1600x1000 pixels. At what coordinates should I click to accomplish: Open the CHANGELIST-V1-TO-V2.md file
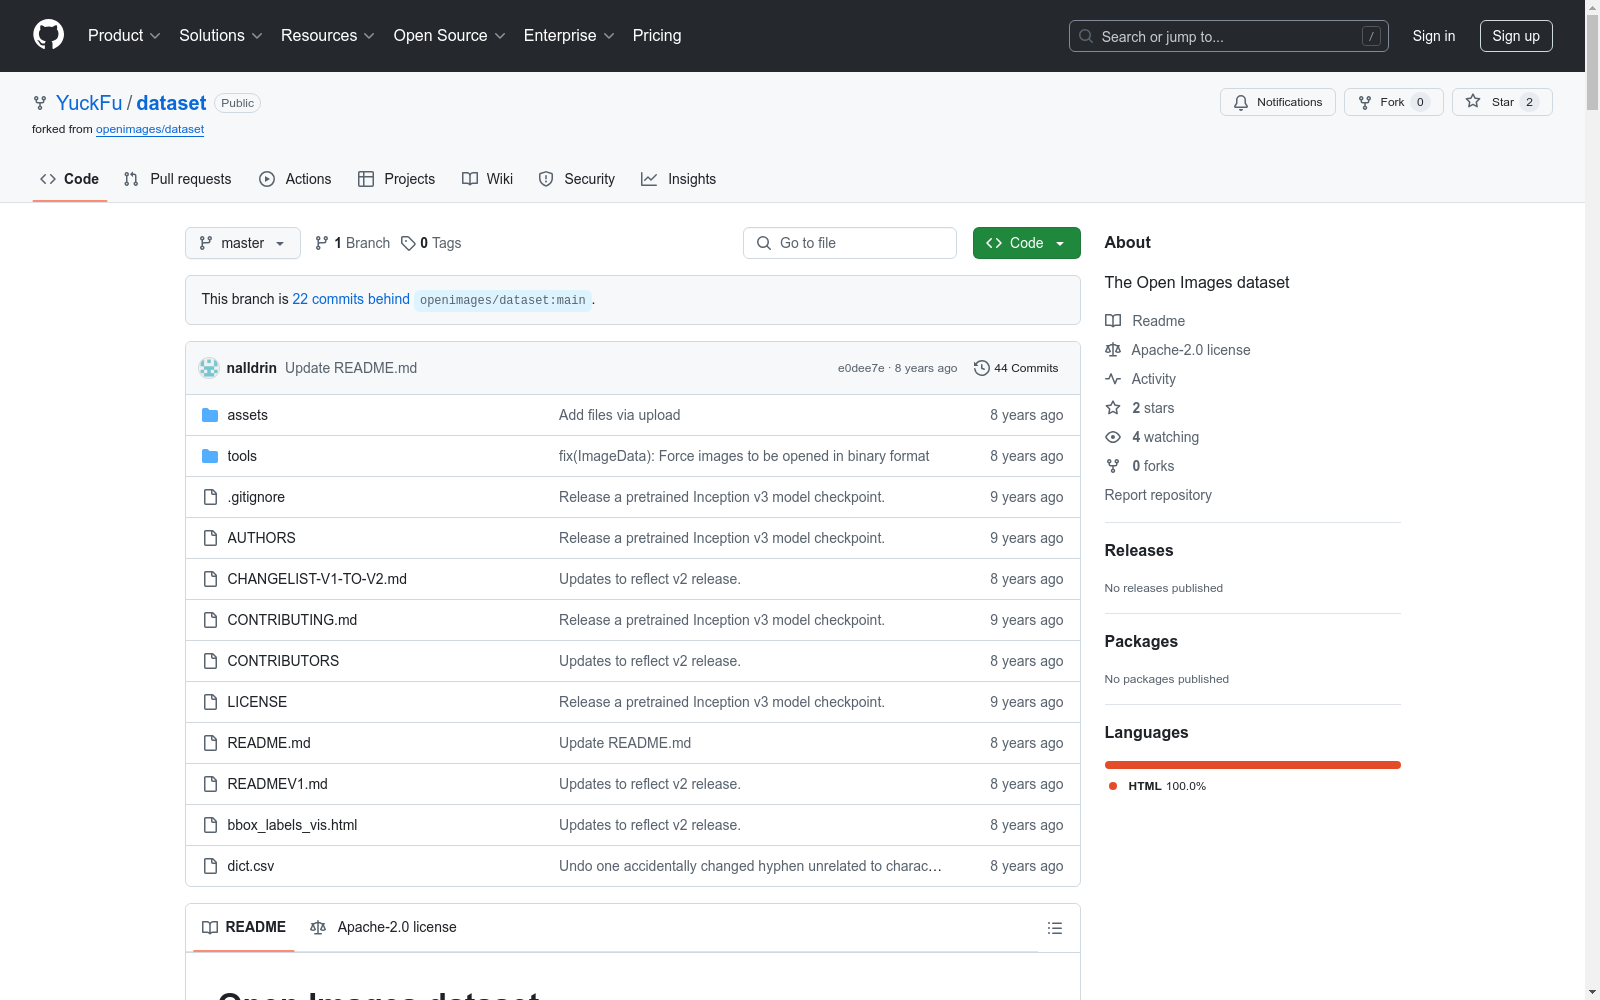[x=317, y=579]
